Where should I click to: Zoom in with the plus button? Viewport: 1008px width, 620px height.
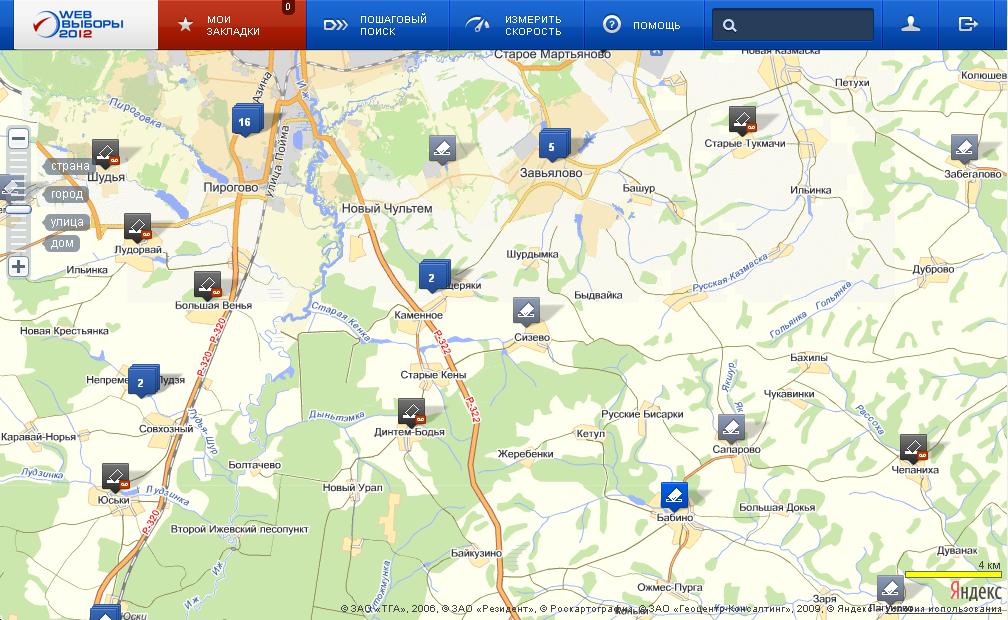pyautogui.click(x=19, y=266)
